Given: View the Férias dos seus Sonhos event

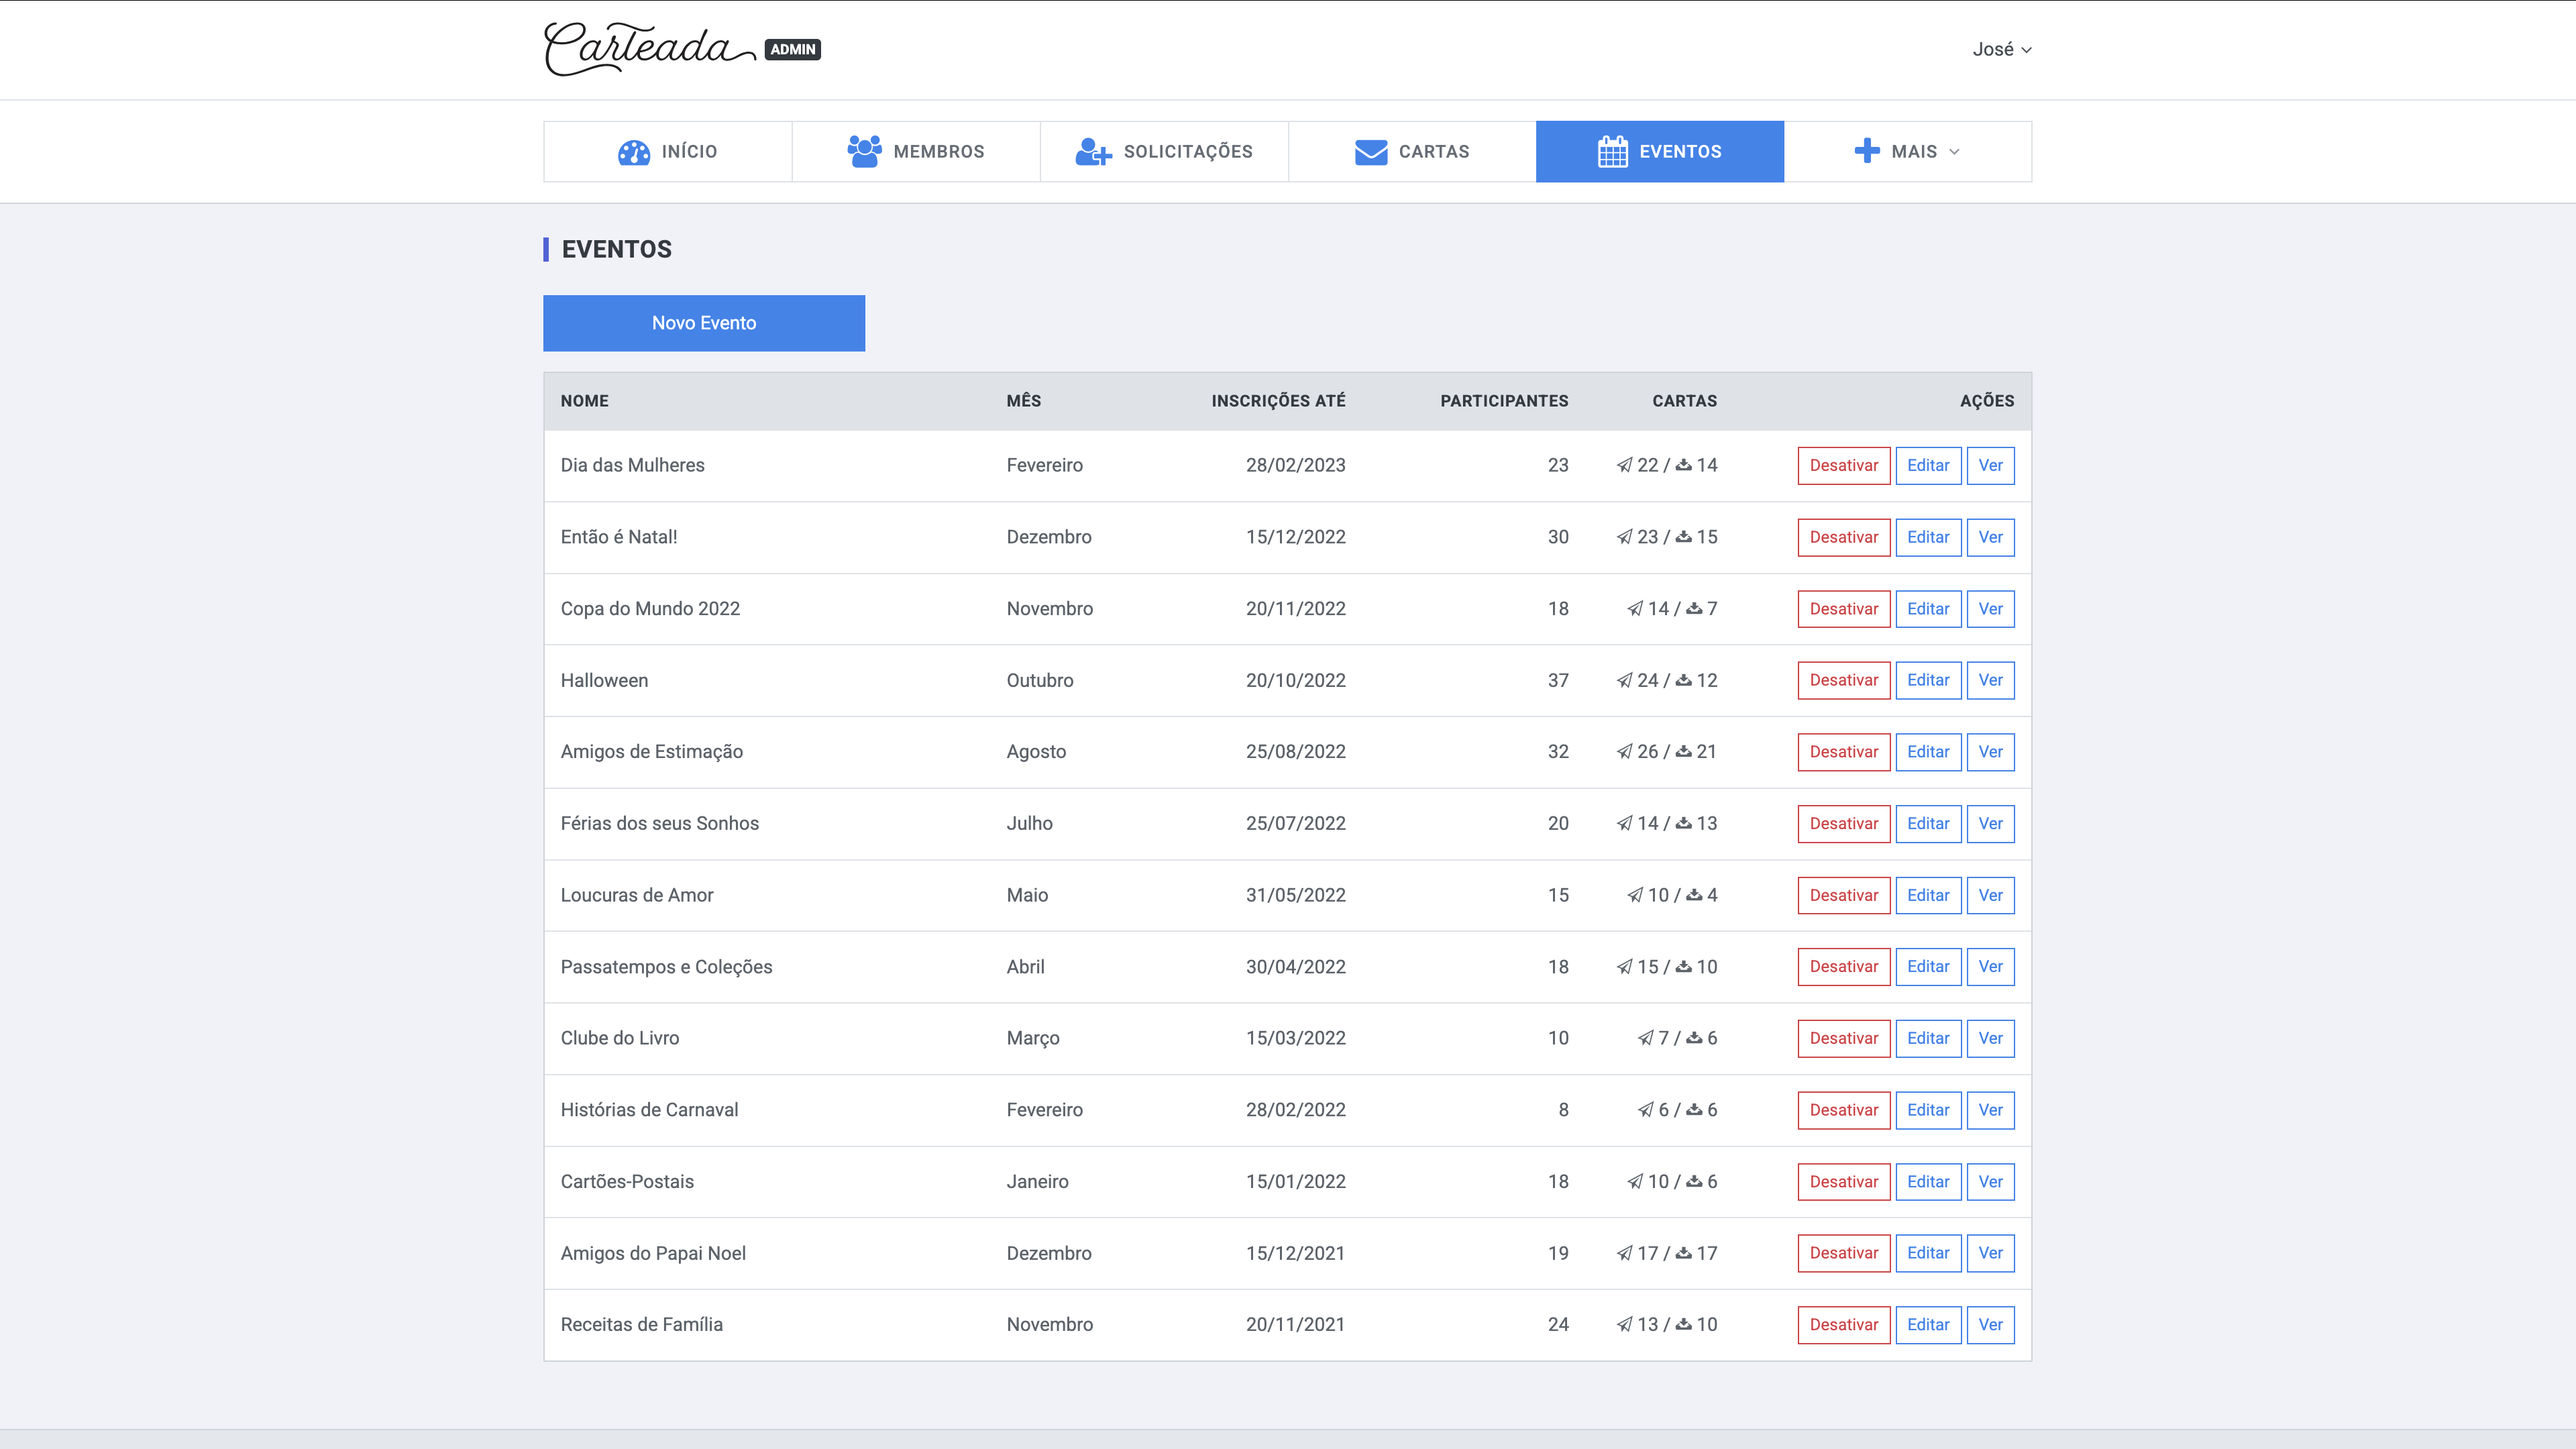Looking at the screenshot, I should pyautogui.click(x=1990, y=824).
